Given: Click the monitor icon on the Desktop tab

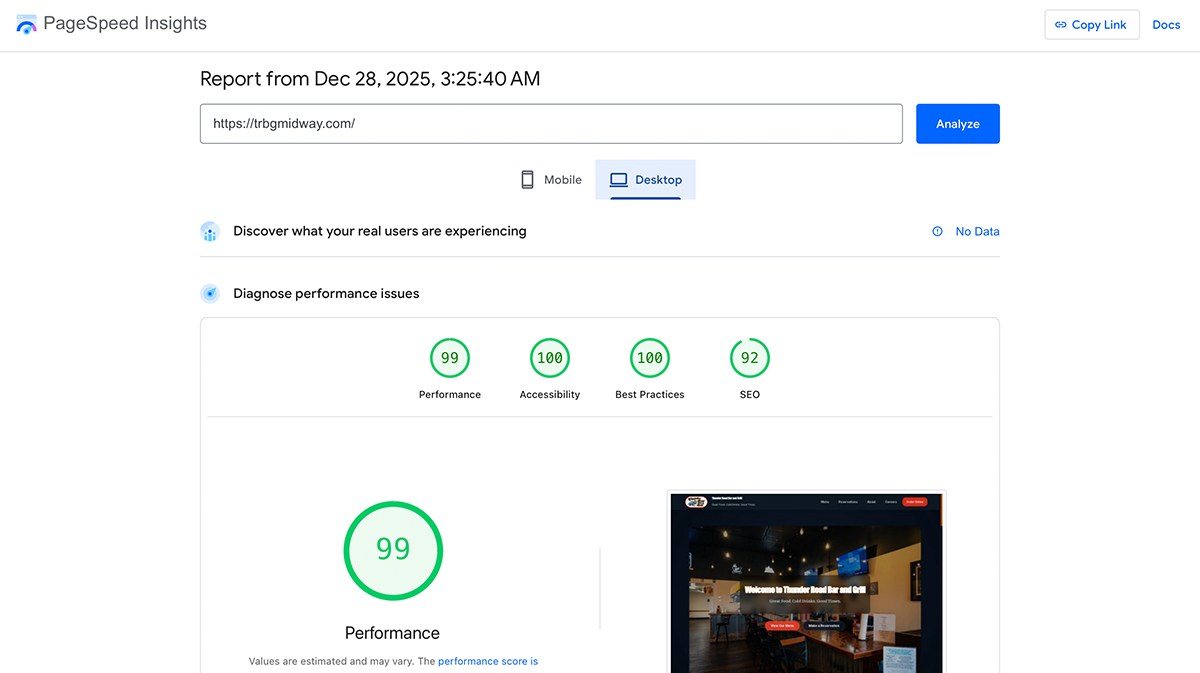Looking at the screenshot, I should tap(618, 180).
